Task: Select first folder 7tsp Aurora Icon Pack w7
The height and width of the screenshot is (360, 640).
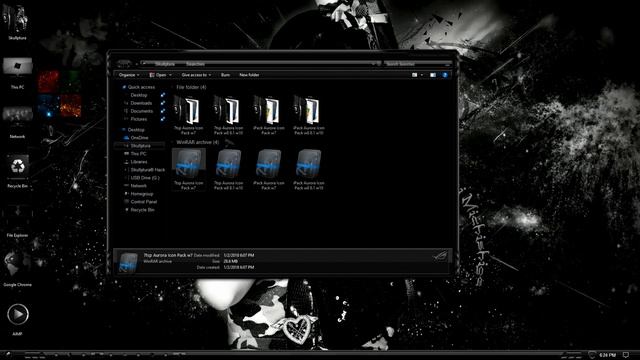Action: pos(188,114)
